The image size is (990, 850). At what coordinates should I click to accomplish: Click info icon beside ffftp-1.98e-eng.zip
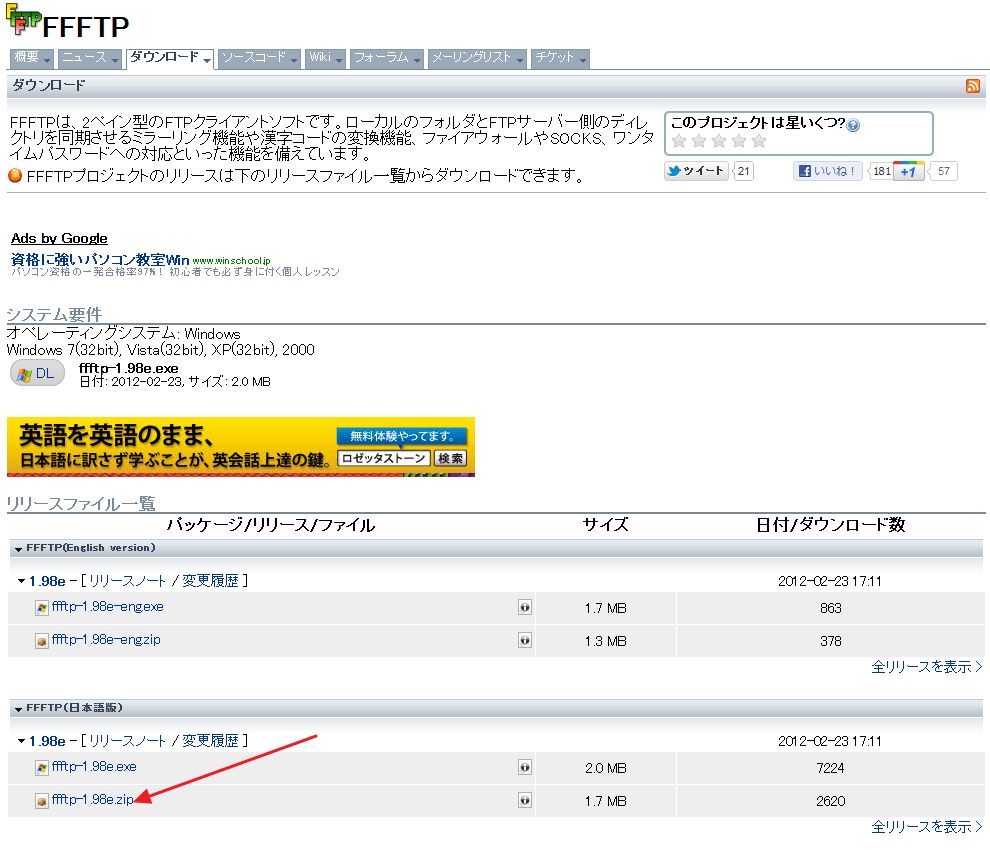(525, 640)
